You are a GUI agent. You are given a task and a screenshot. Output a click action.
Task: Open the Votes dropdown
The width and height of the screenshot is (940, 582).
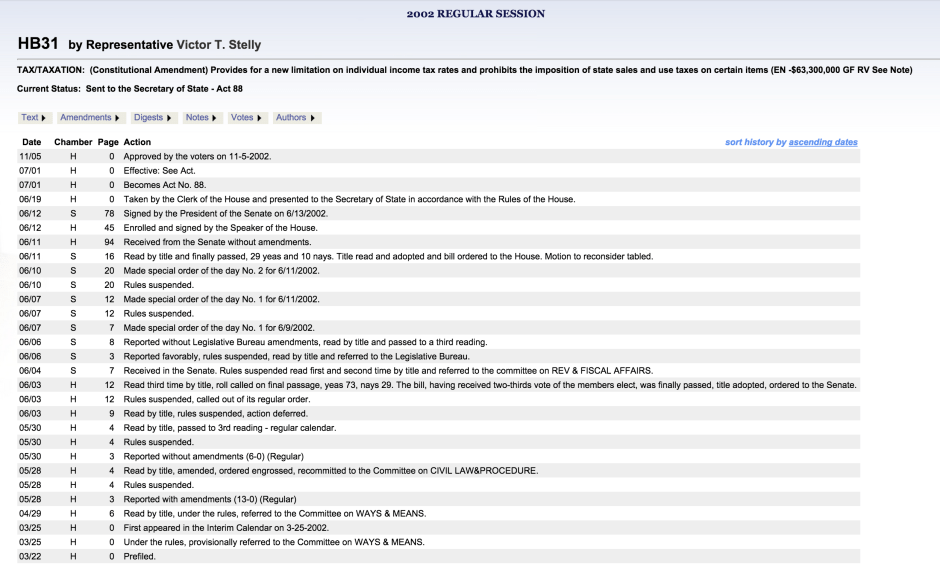point(246,117)
